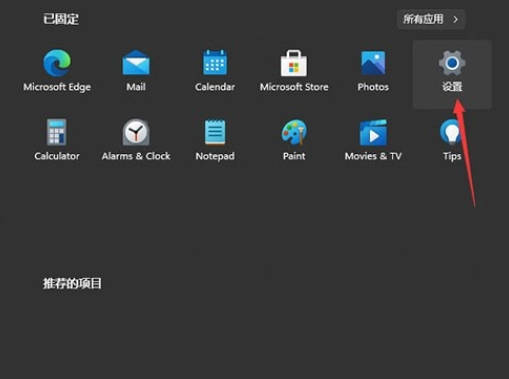Screen dimensions: 509x379
Task: Open Movies & TV
Action: coord(373,140)
